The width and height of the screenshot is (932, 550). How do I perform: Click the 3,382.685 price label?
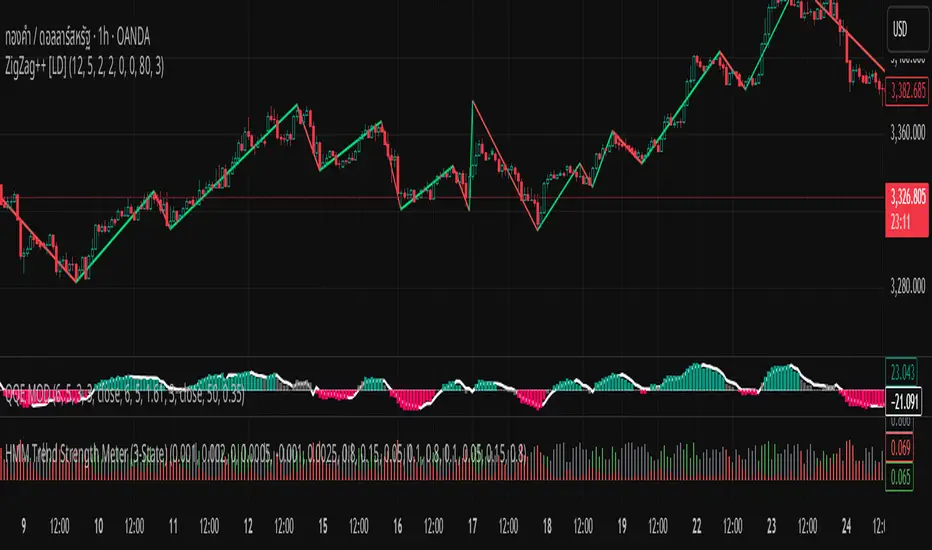[x=907, y=91]
